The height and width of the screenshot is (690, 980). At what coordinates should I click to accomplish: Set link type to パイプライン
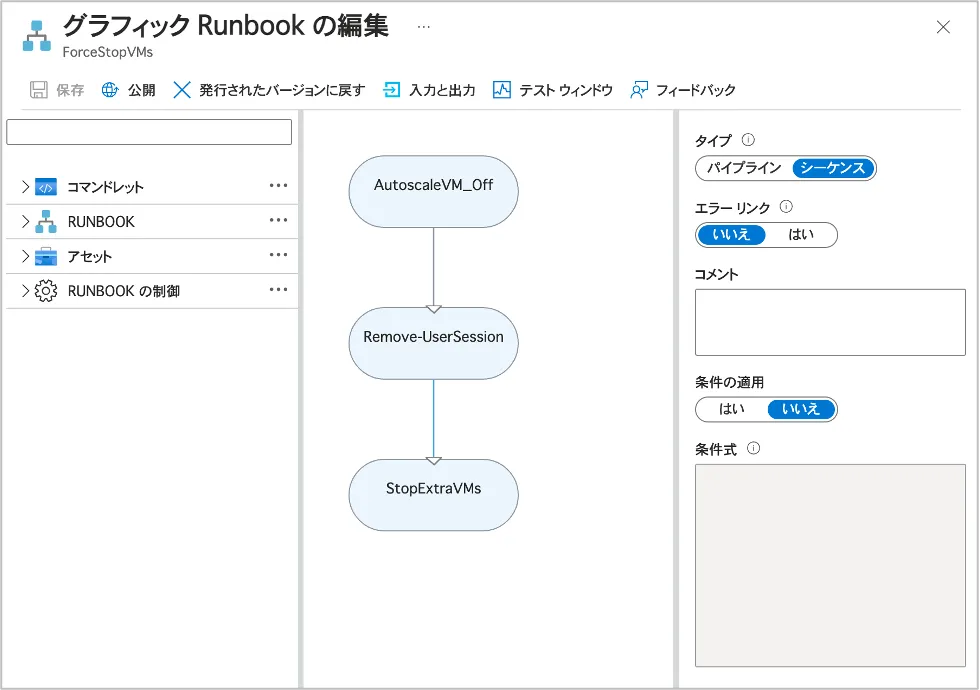tap(744, 168)
